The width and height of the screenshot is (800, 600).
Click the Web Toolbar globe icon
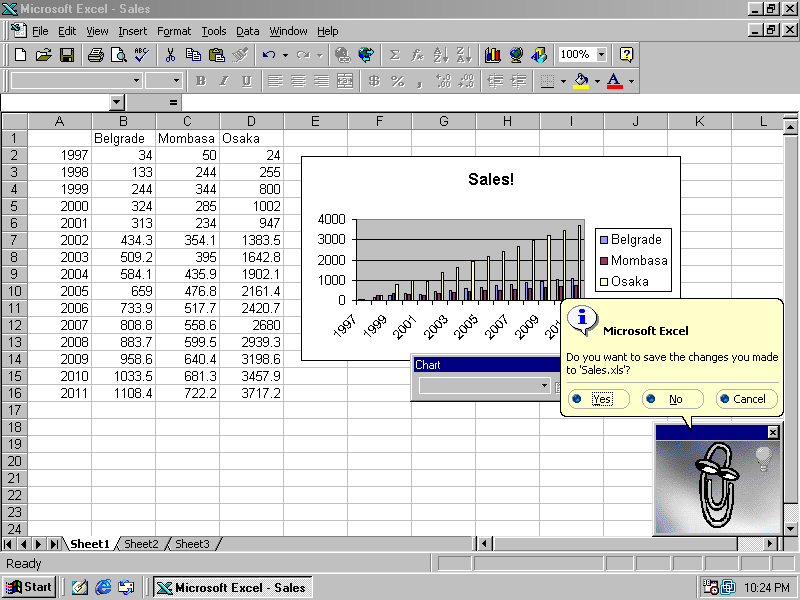click(x=366, y=55)
